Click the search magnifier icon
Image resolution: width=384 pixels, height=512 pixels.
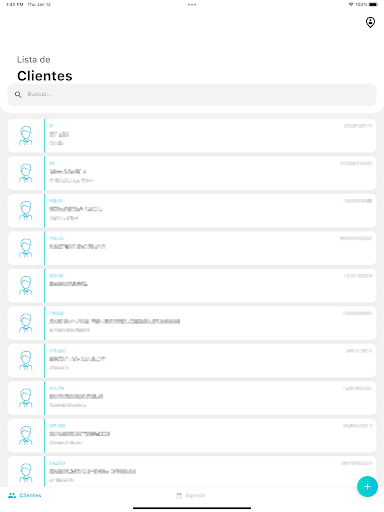[18, 95]
